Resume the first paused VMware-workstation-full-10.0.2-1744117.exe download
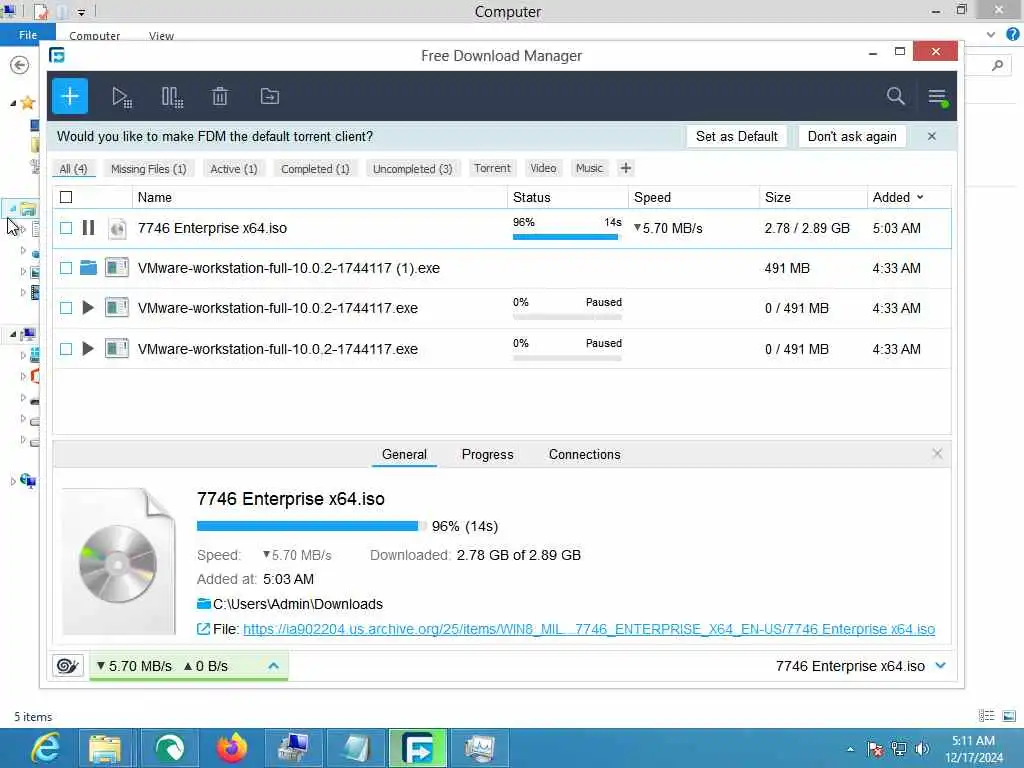Screen dimensions: 1024x768 (88, 308)
